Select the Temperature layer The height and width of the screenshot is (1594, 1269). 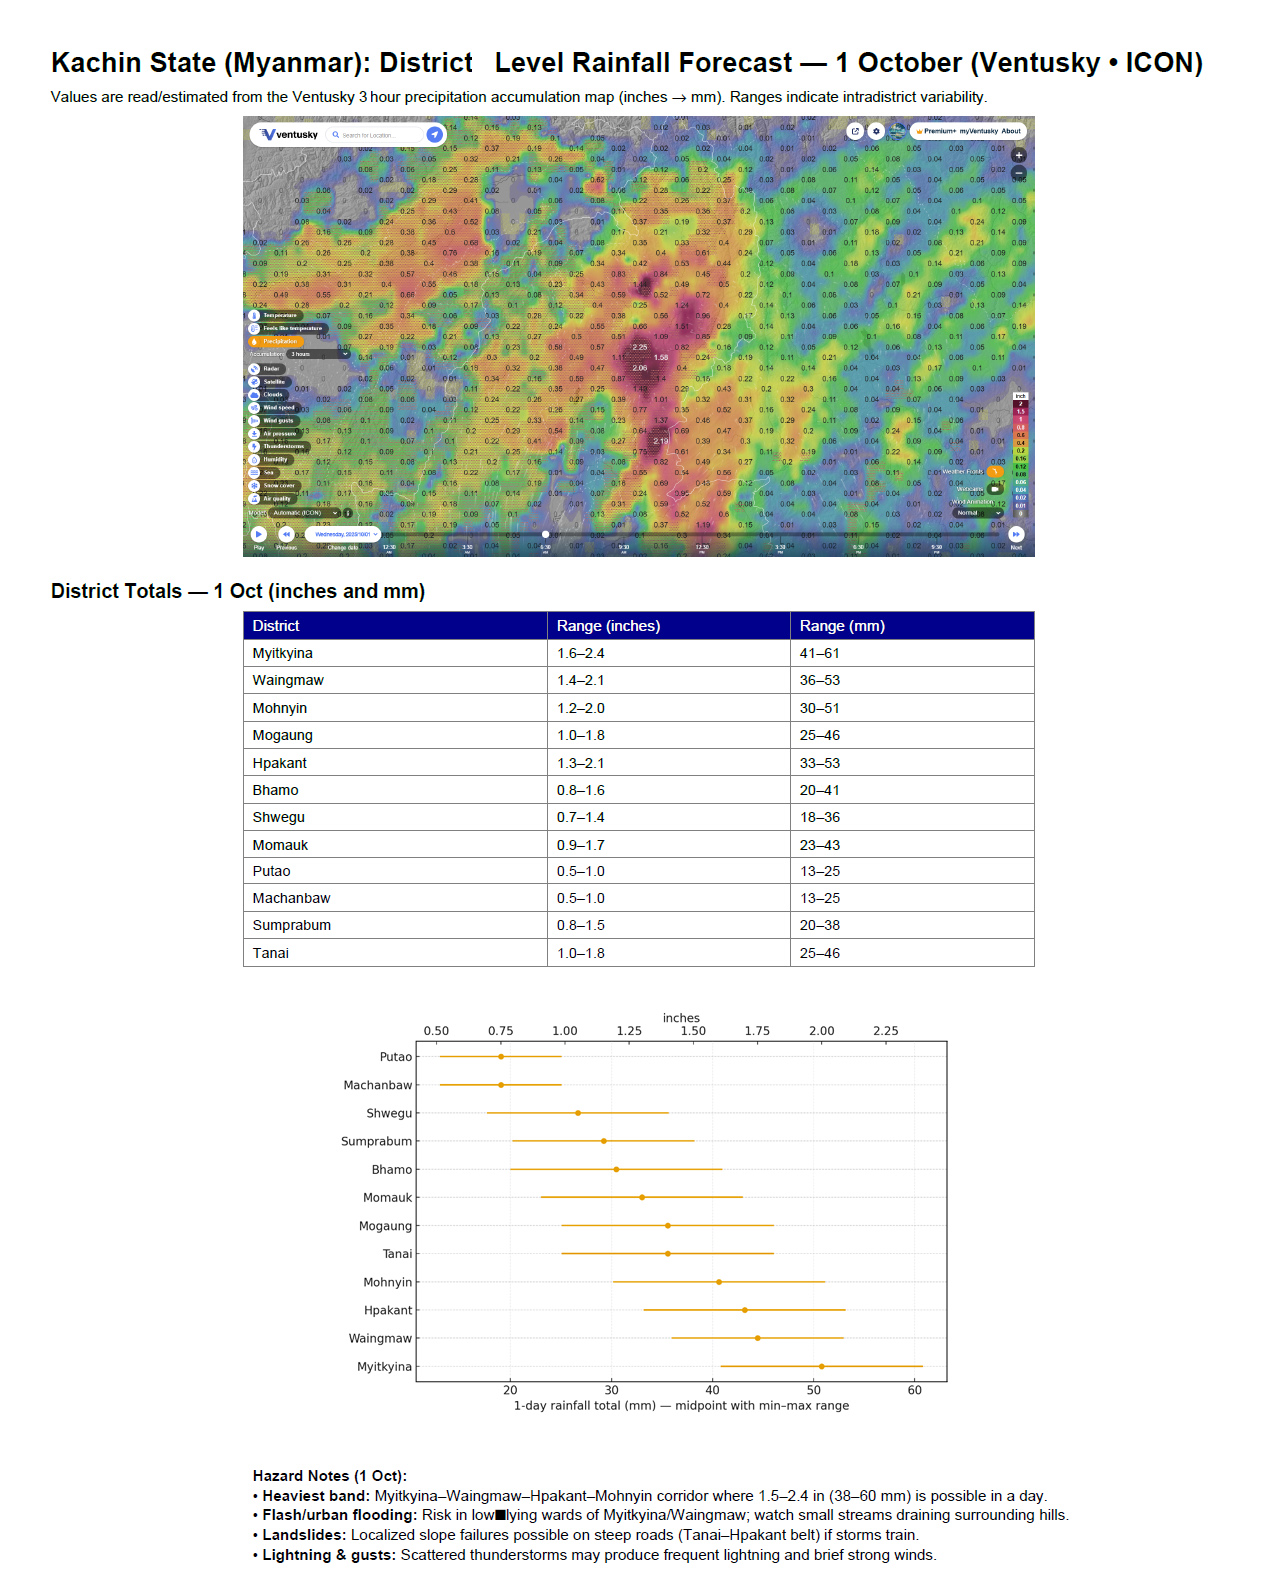click(x=255, y=316)
